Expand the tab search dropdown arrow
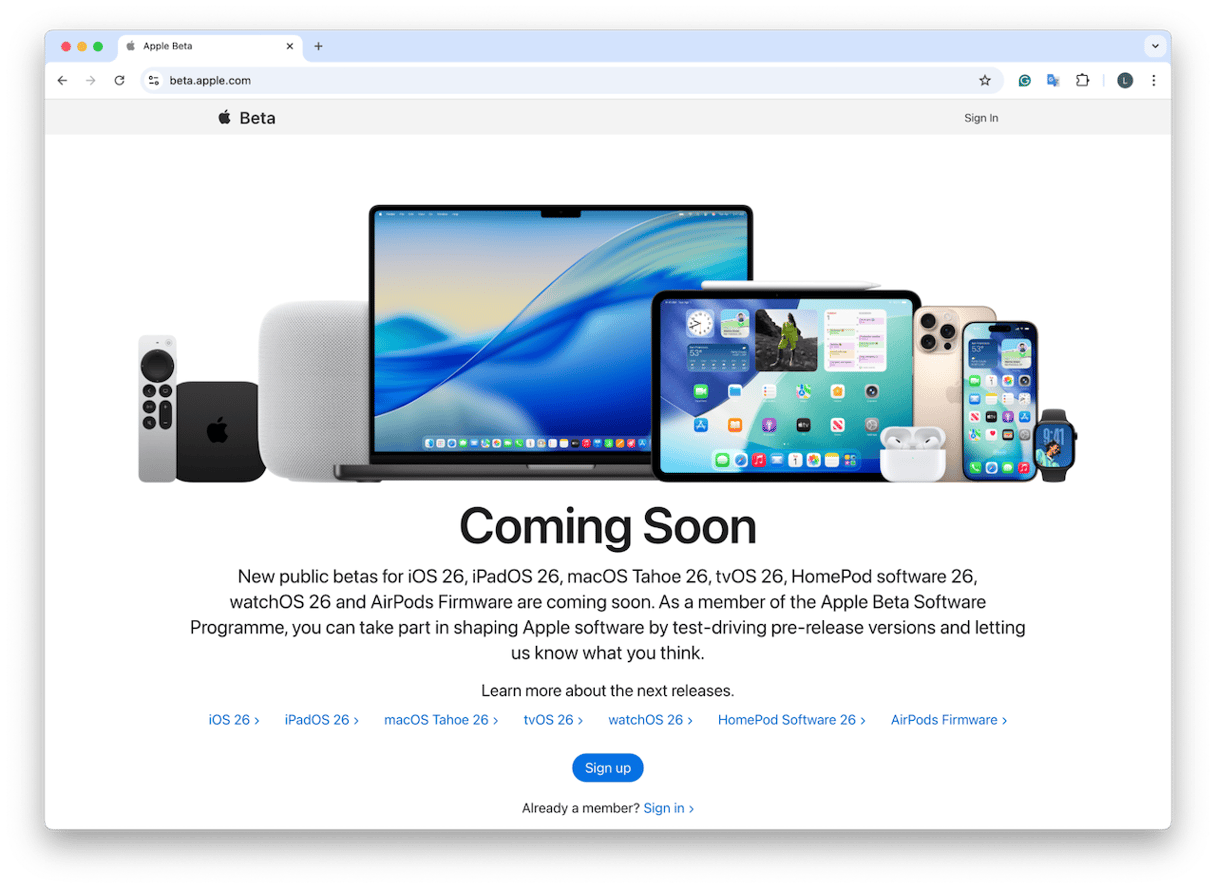 pyautogui.click(x=1155, y=46)
